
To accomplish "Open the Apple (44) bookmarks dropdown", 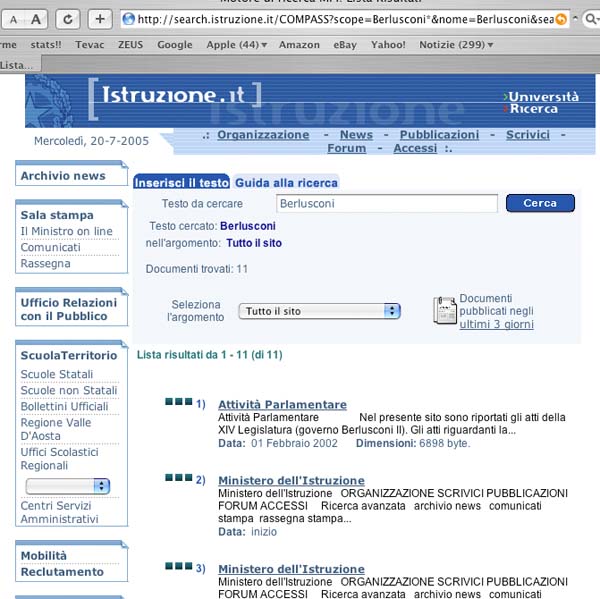I will (x=236, y=45).
